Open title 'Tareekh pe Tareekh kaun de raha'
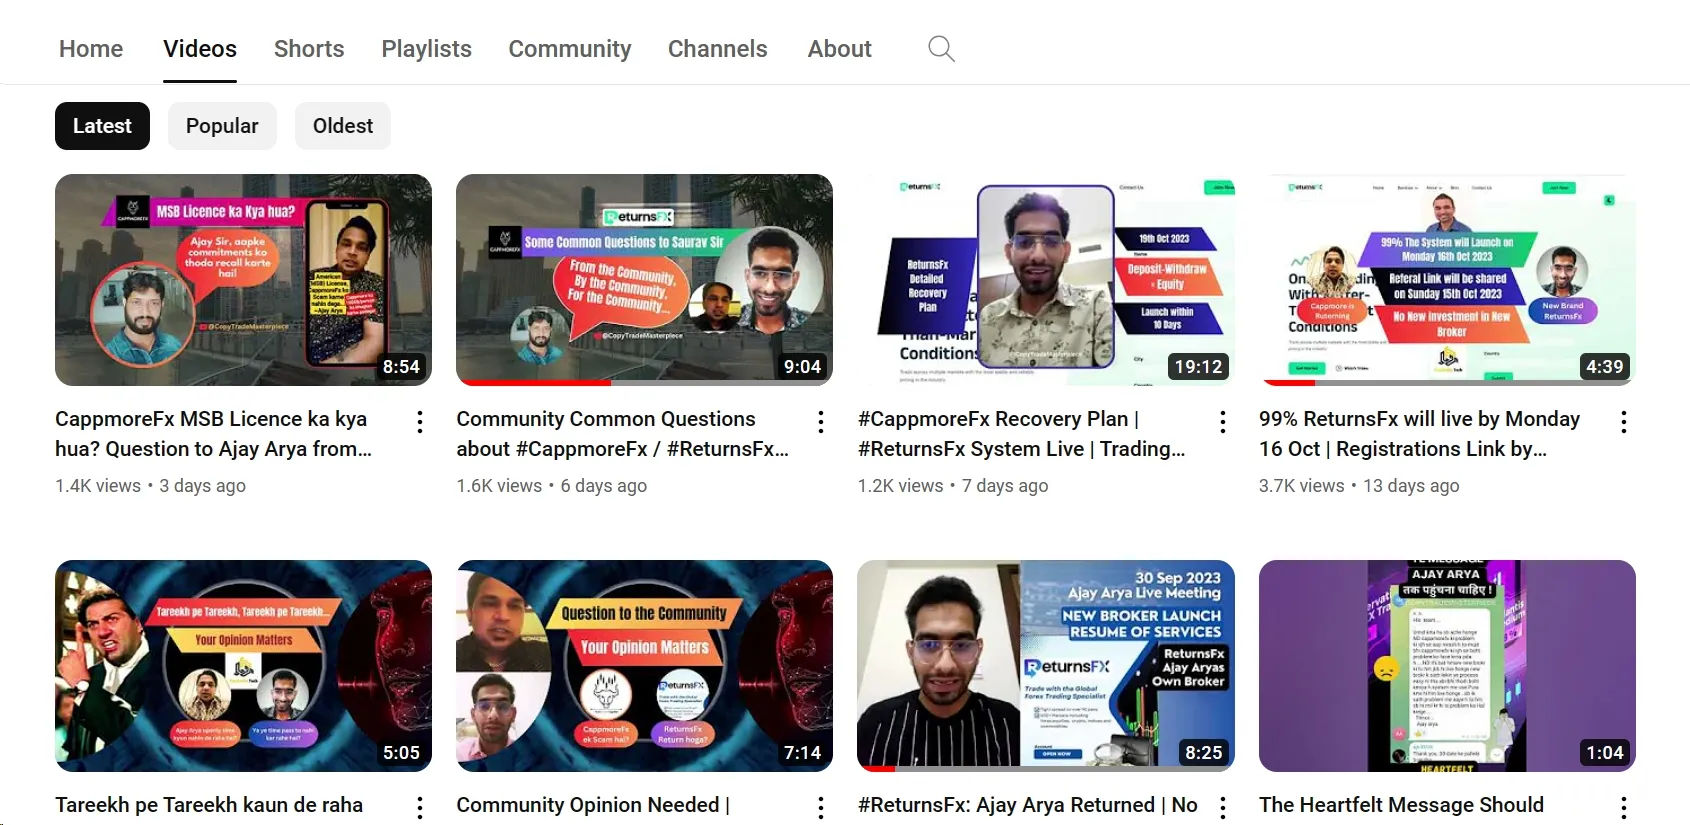The height and width of the screenshot is (825, 1690). pos(209,805)
